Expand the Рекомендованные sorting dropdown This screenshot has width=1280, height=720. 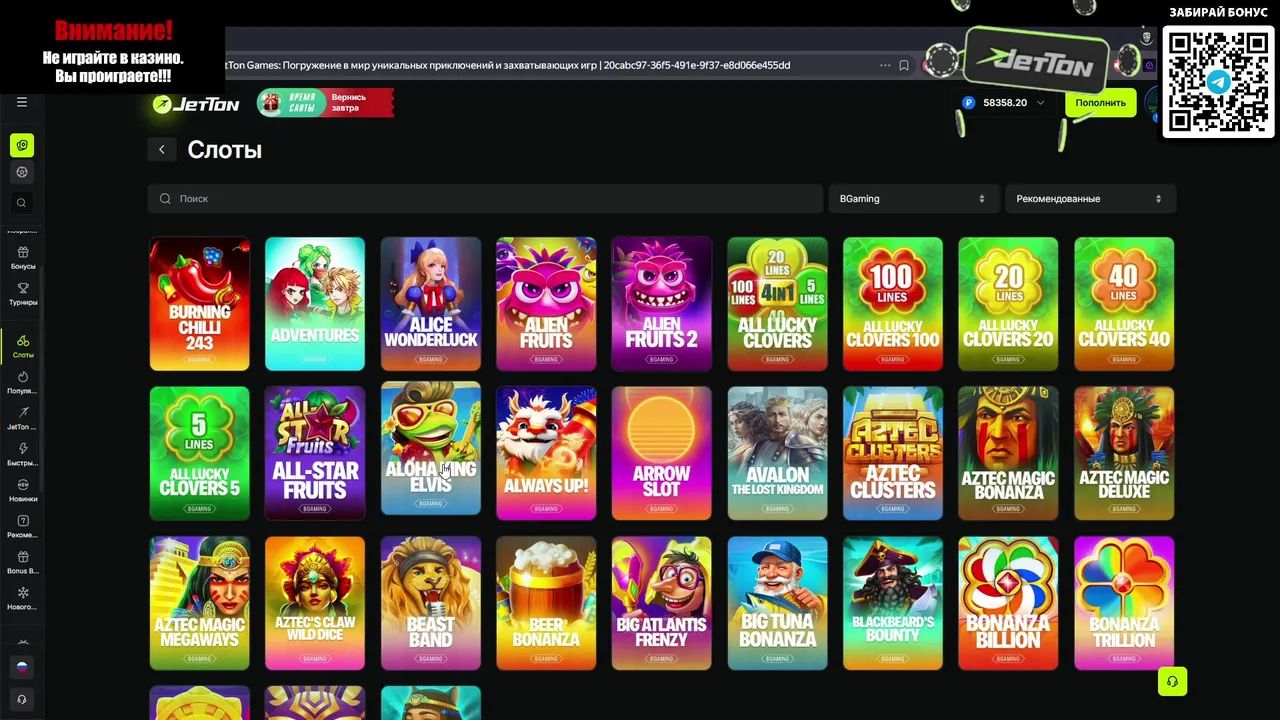coord(1090,199)
